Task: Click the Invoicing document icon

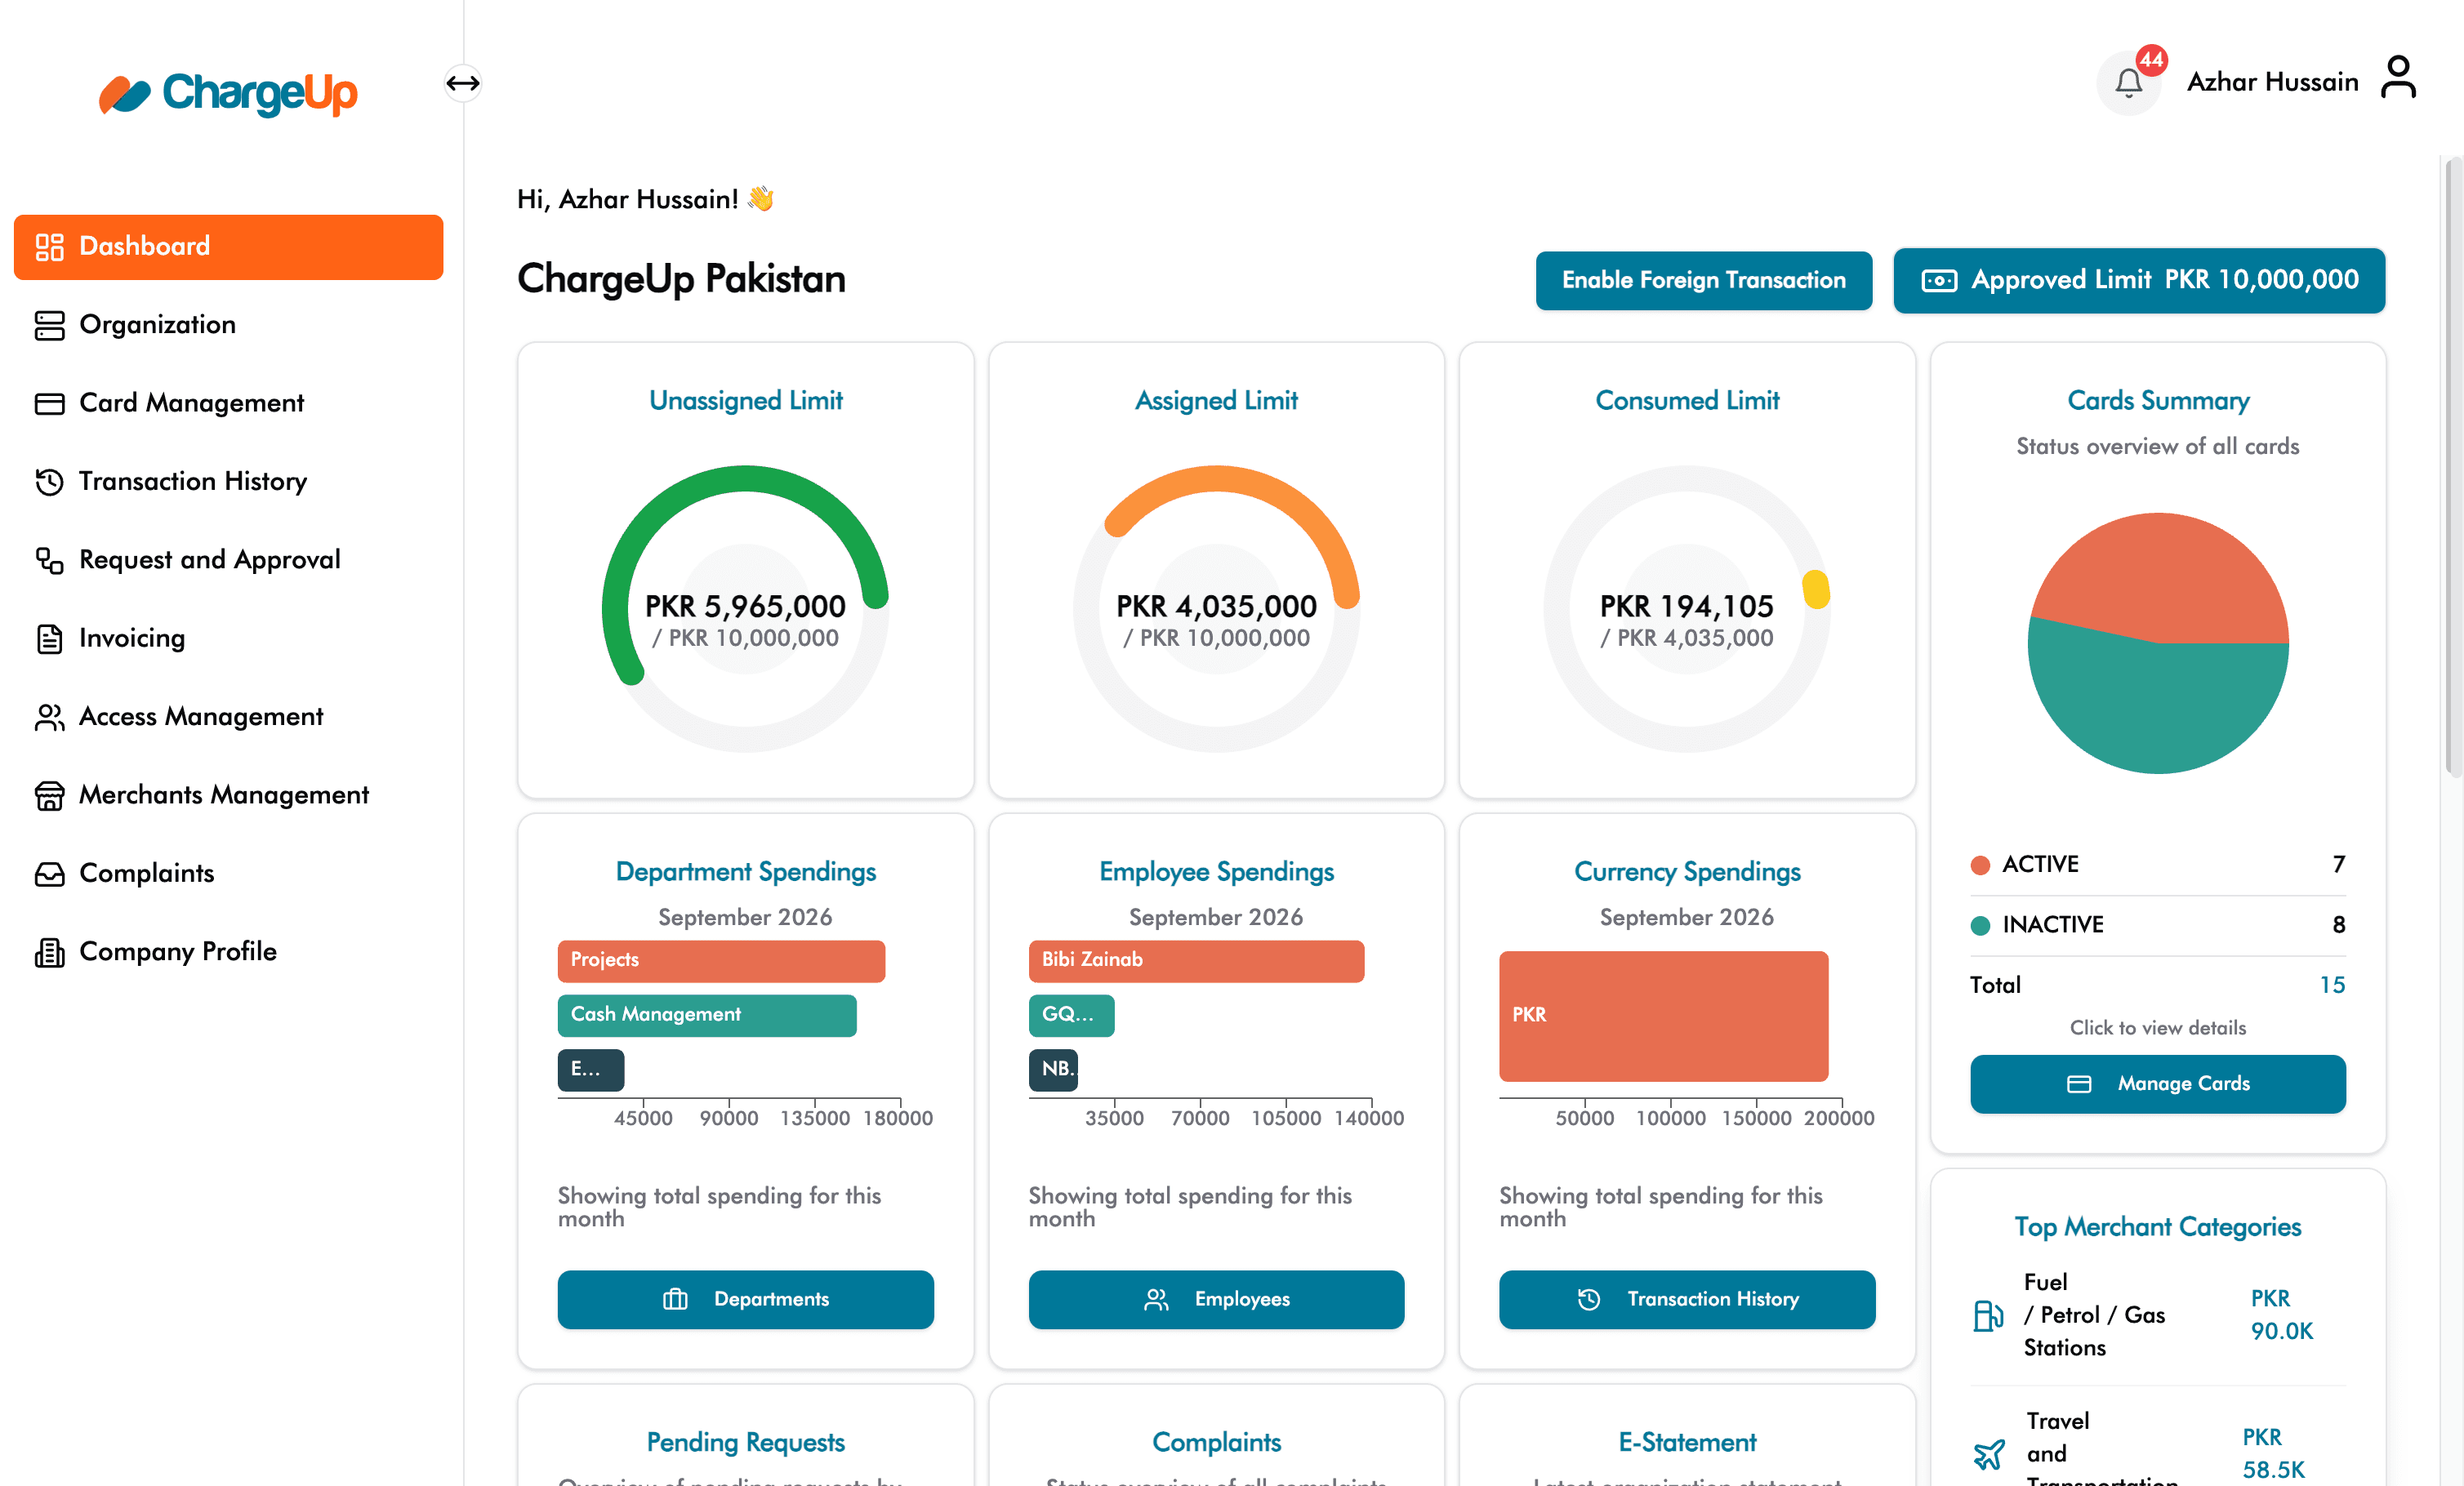Action: tap(49, 639)
